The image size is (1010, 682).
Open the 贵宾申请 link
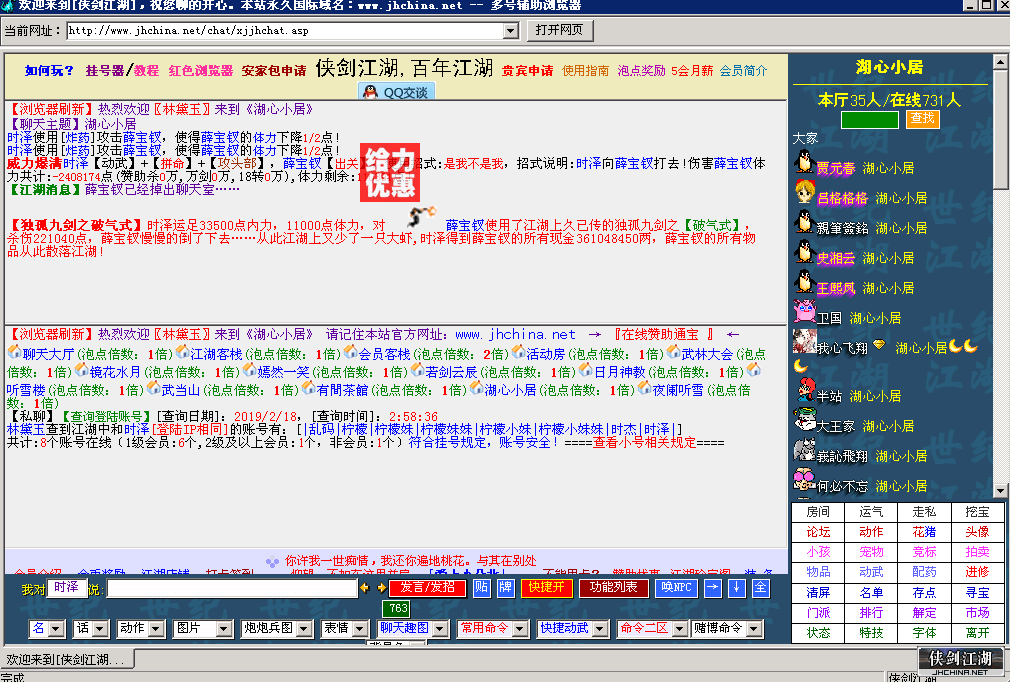(x=527, y=71)
